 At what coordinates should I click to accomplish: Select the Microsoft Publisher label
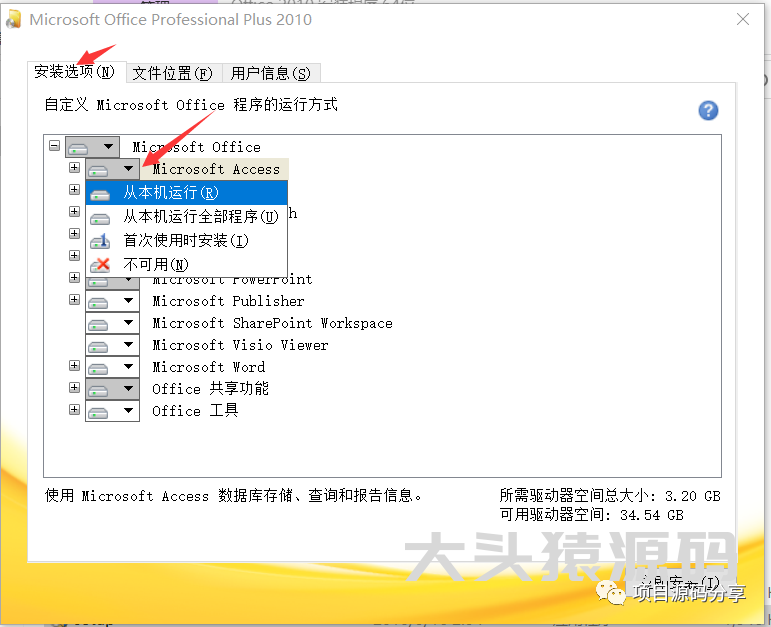[x=228, y=301]
